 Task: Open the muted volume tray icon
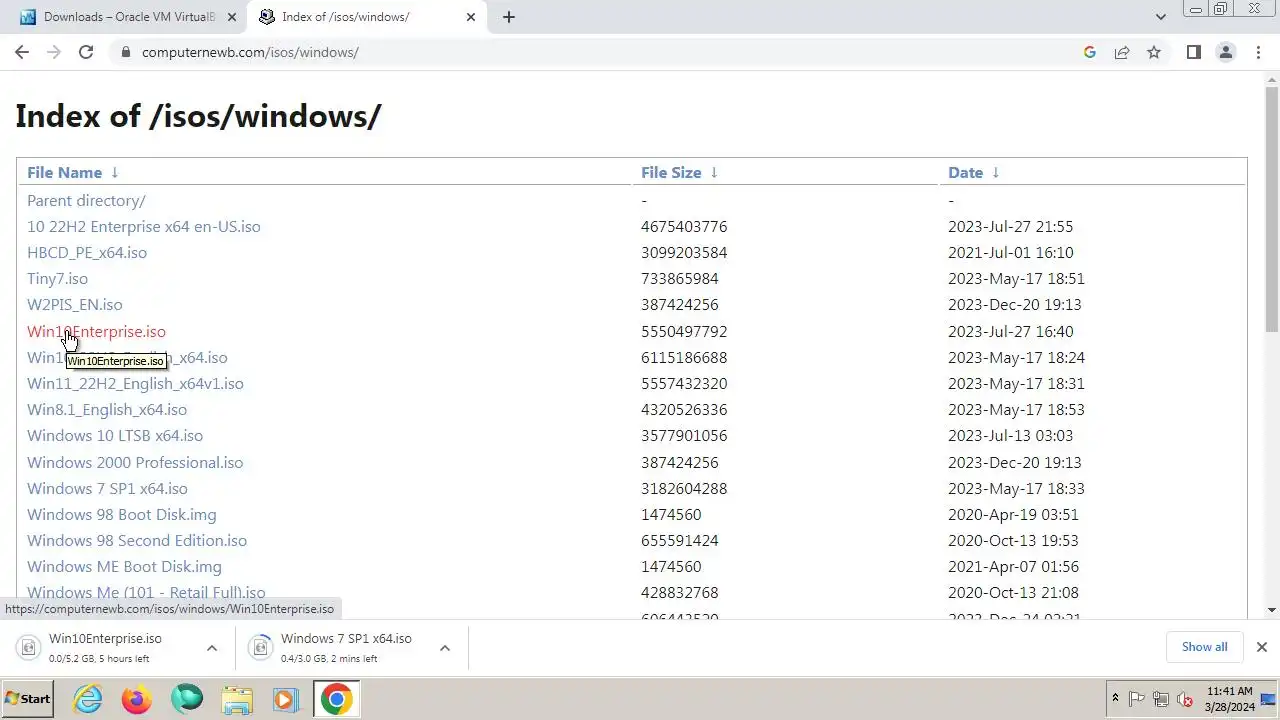[x=1185, y=699]
